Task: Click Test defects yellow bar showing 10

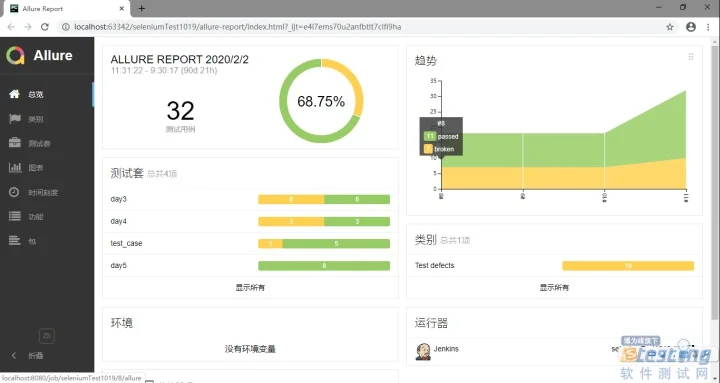Action: tap(628, 265)
